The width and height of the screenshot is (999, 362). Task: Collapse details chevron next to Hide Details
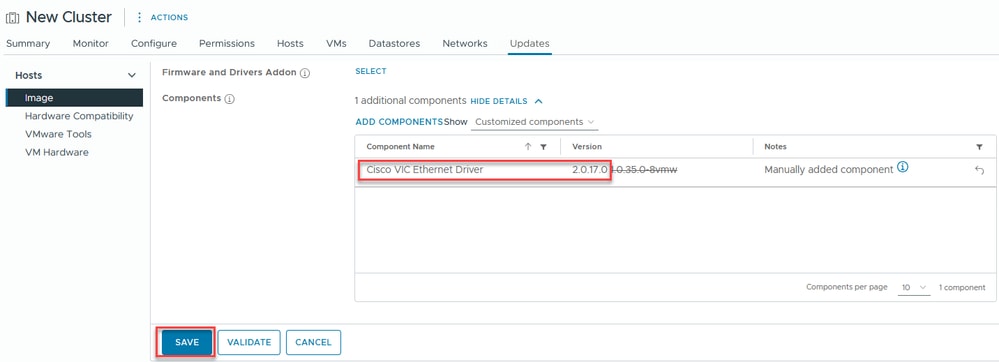click(x=538, y=101)
